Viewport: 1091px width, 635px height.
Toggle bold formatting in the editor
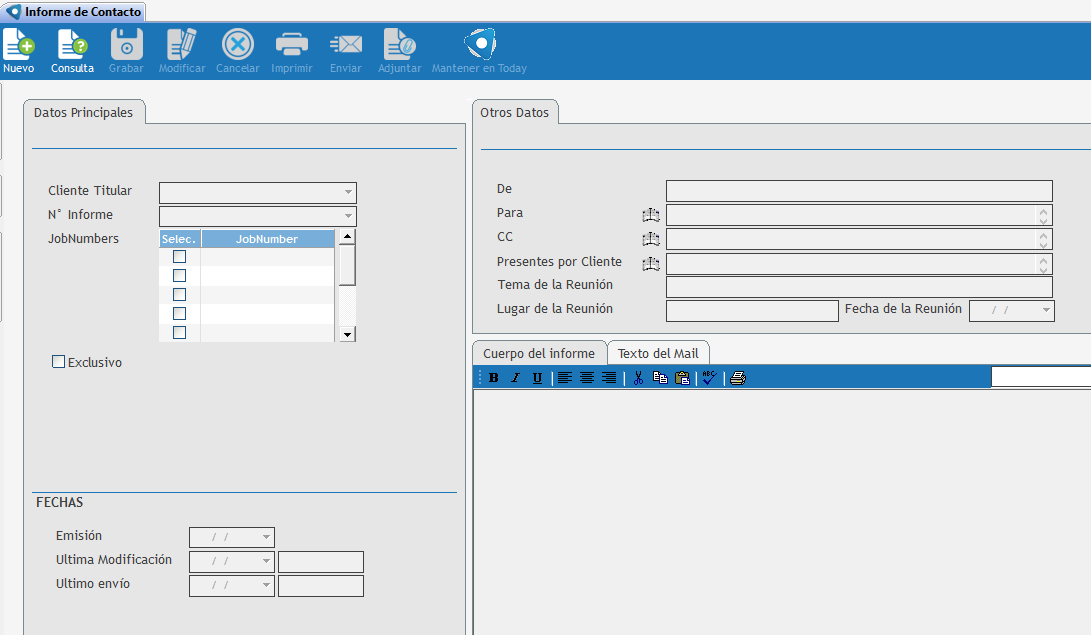(x=493, y=378)
